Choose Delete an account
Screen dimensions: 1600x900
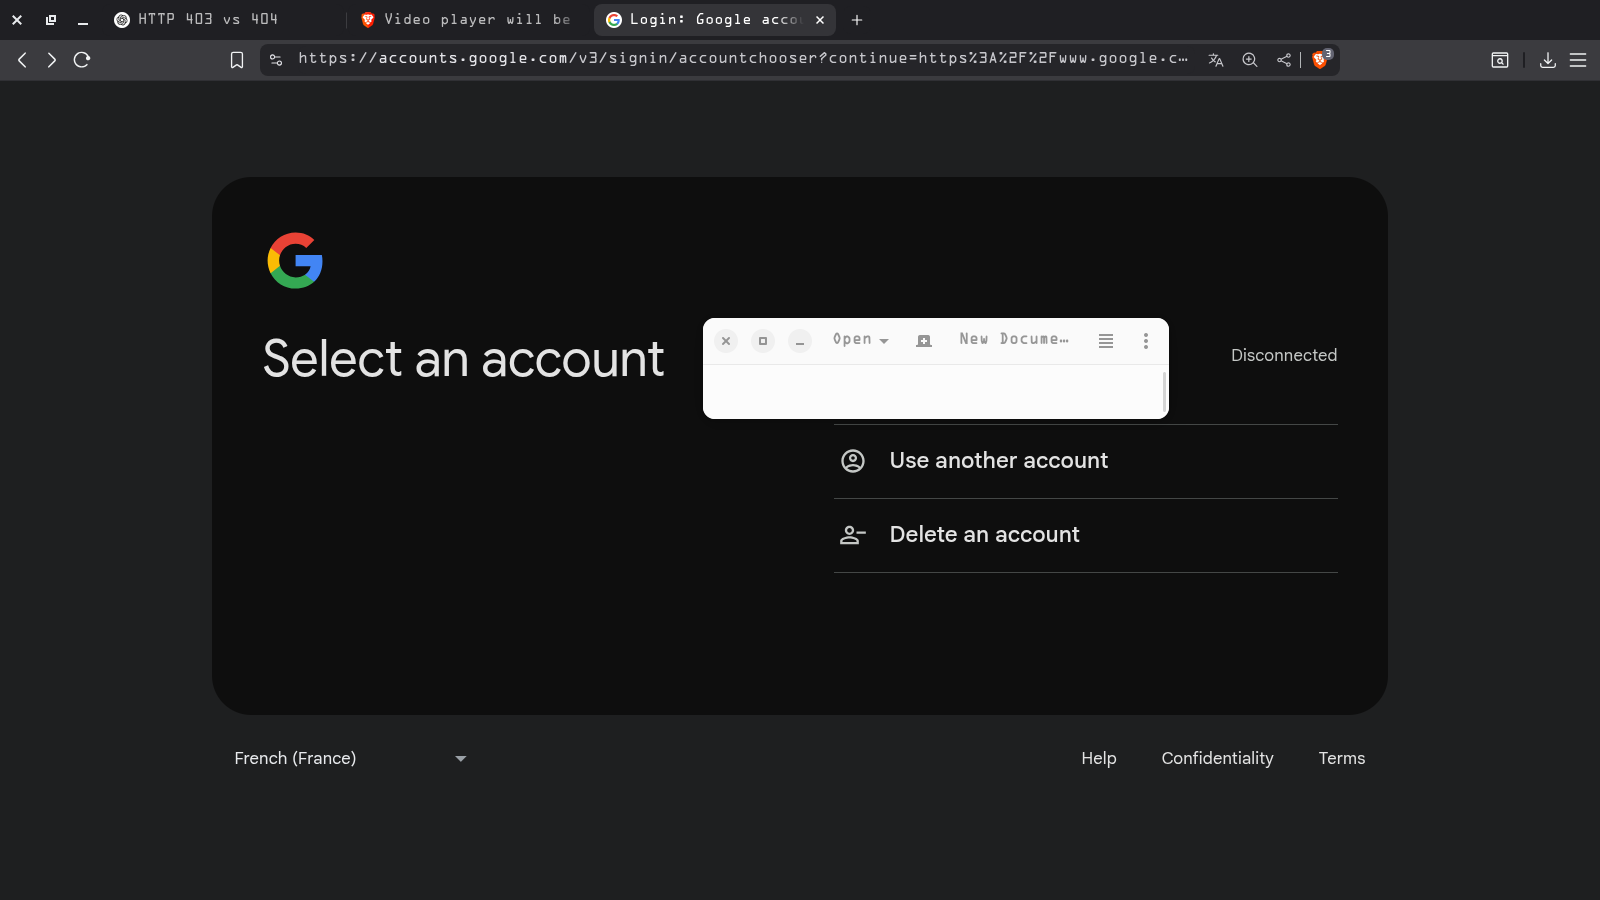[1086, 535]
